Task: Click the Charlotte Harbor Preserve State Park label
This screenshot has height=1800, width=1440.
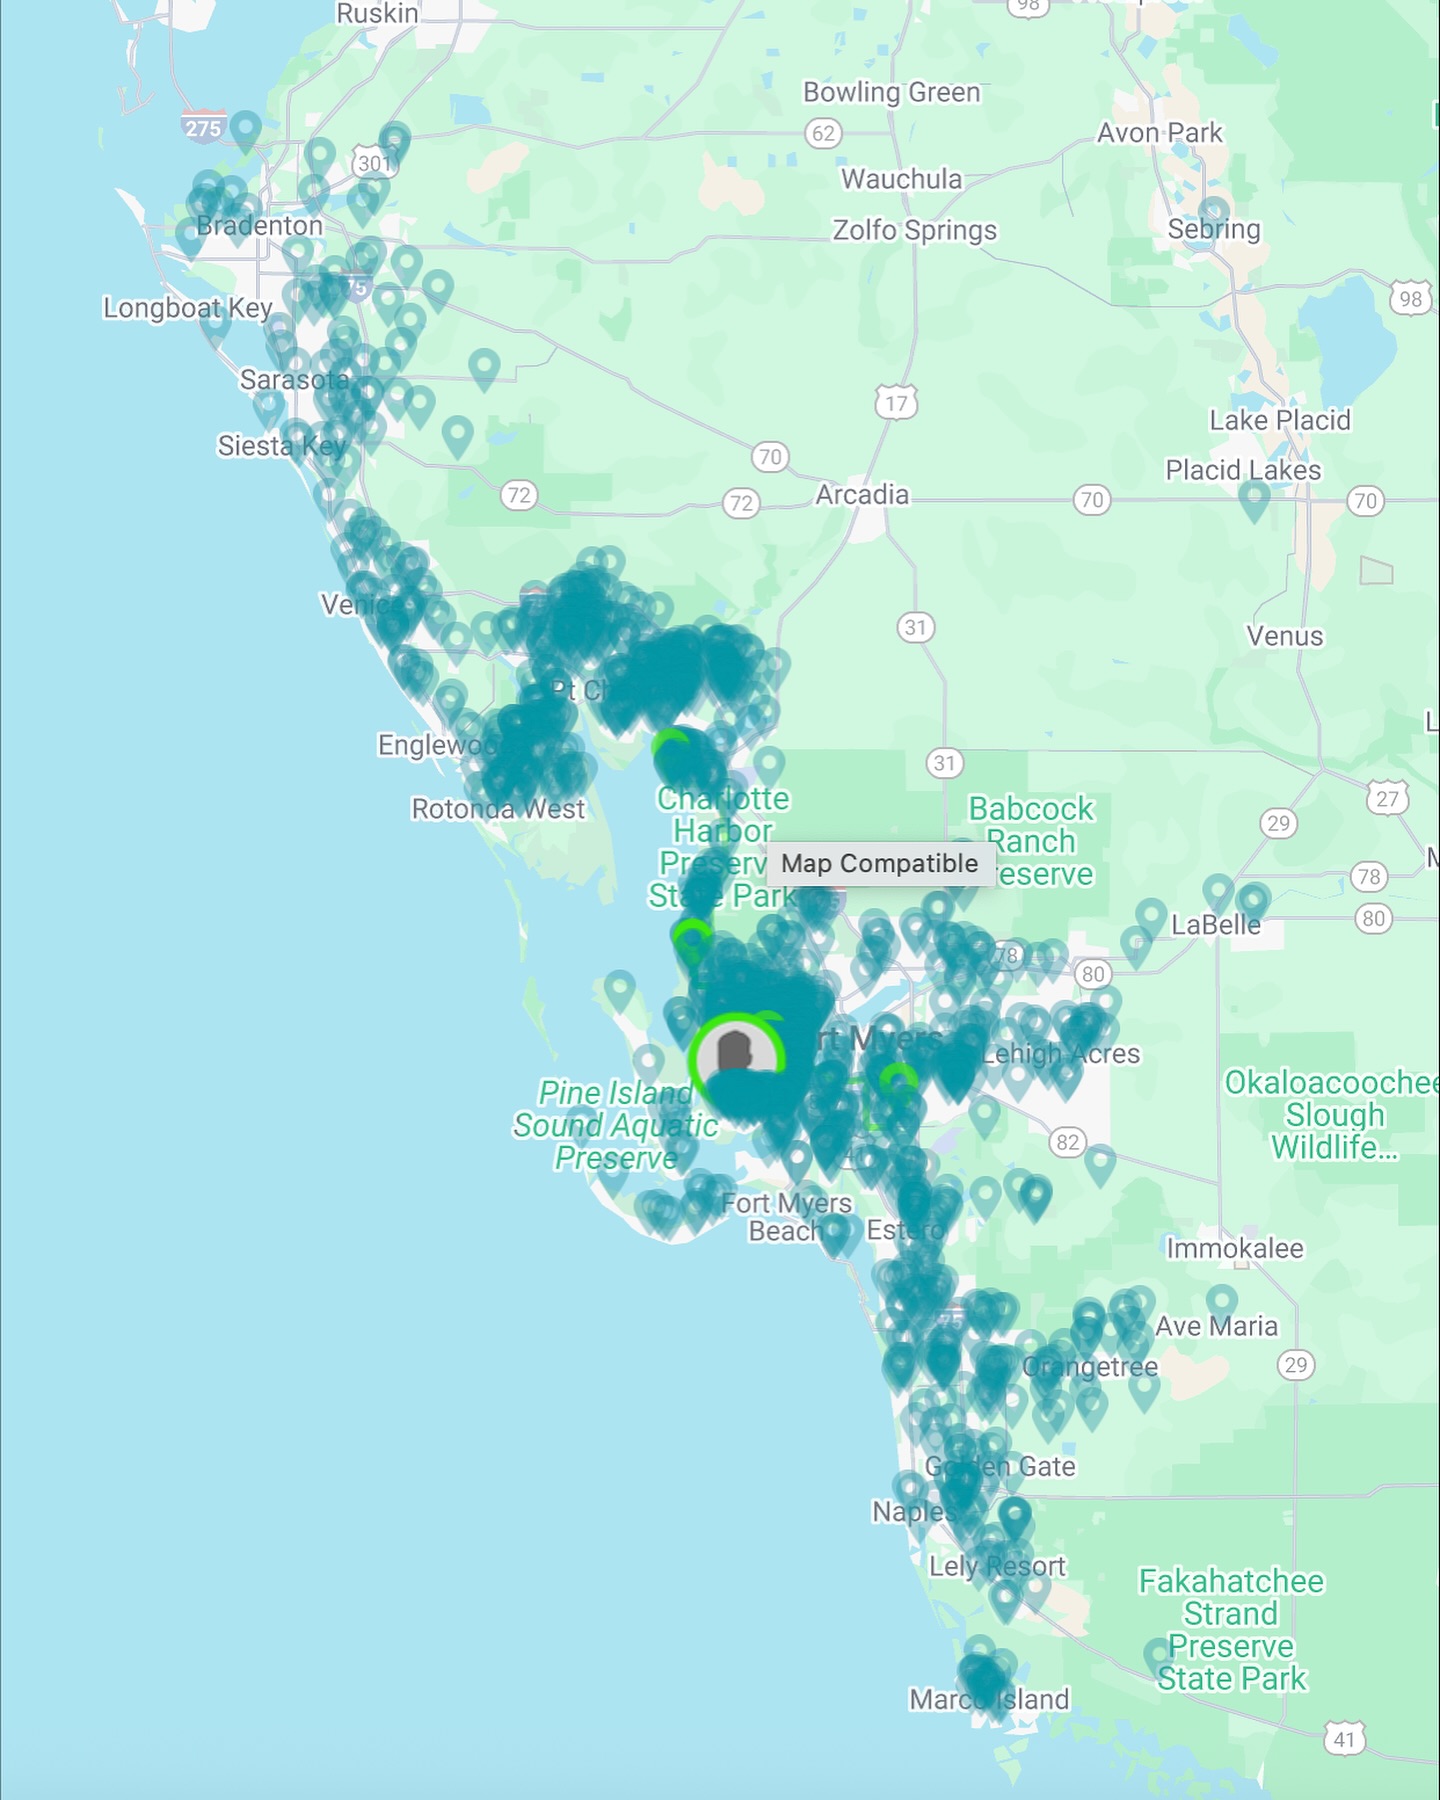Action: coord(721,847)
